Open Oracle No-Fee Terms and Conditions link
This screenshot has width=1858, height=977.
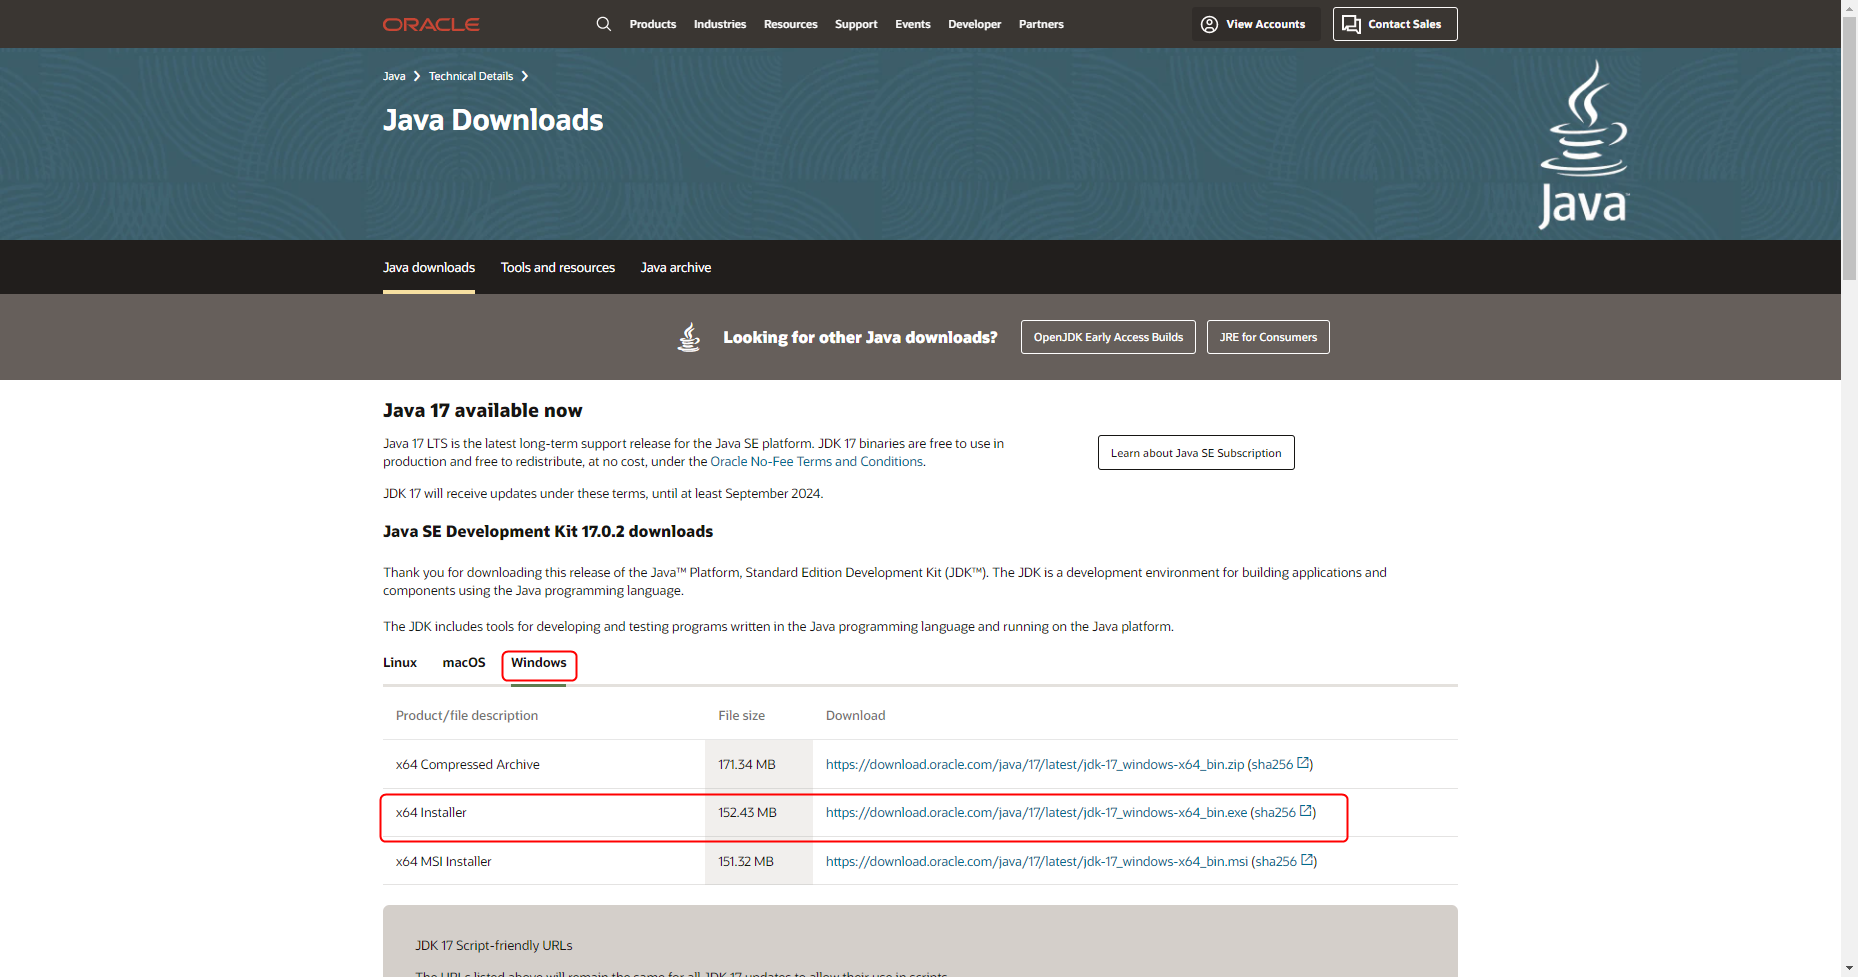pos(817,461)
